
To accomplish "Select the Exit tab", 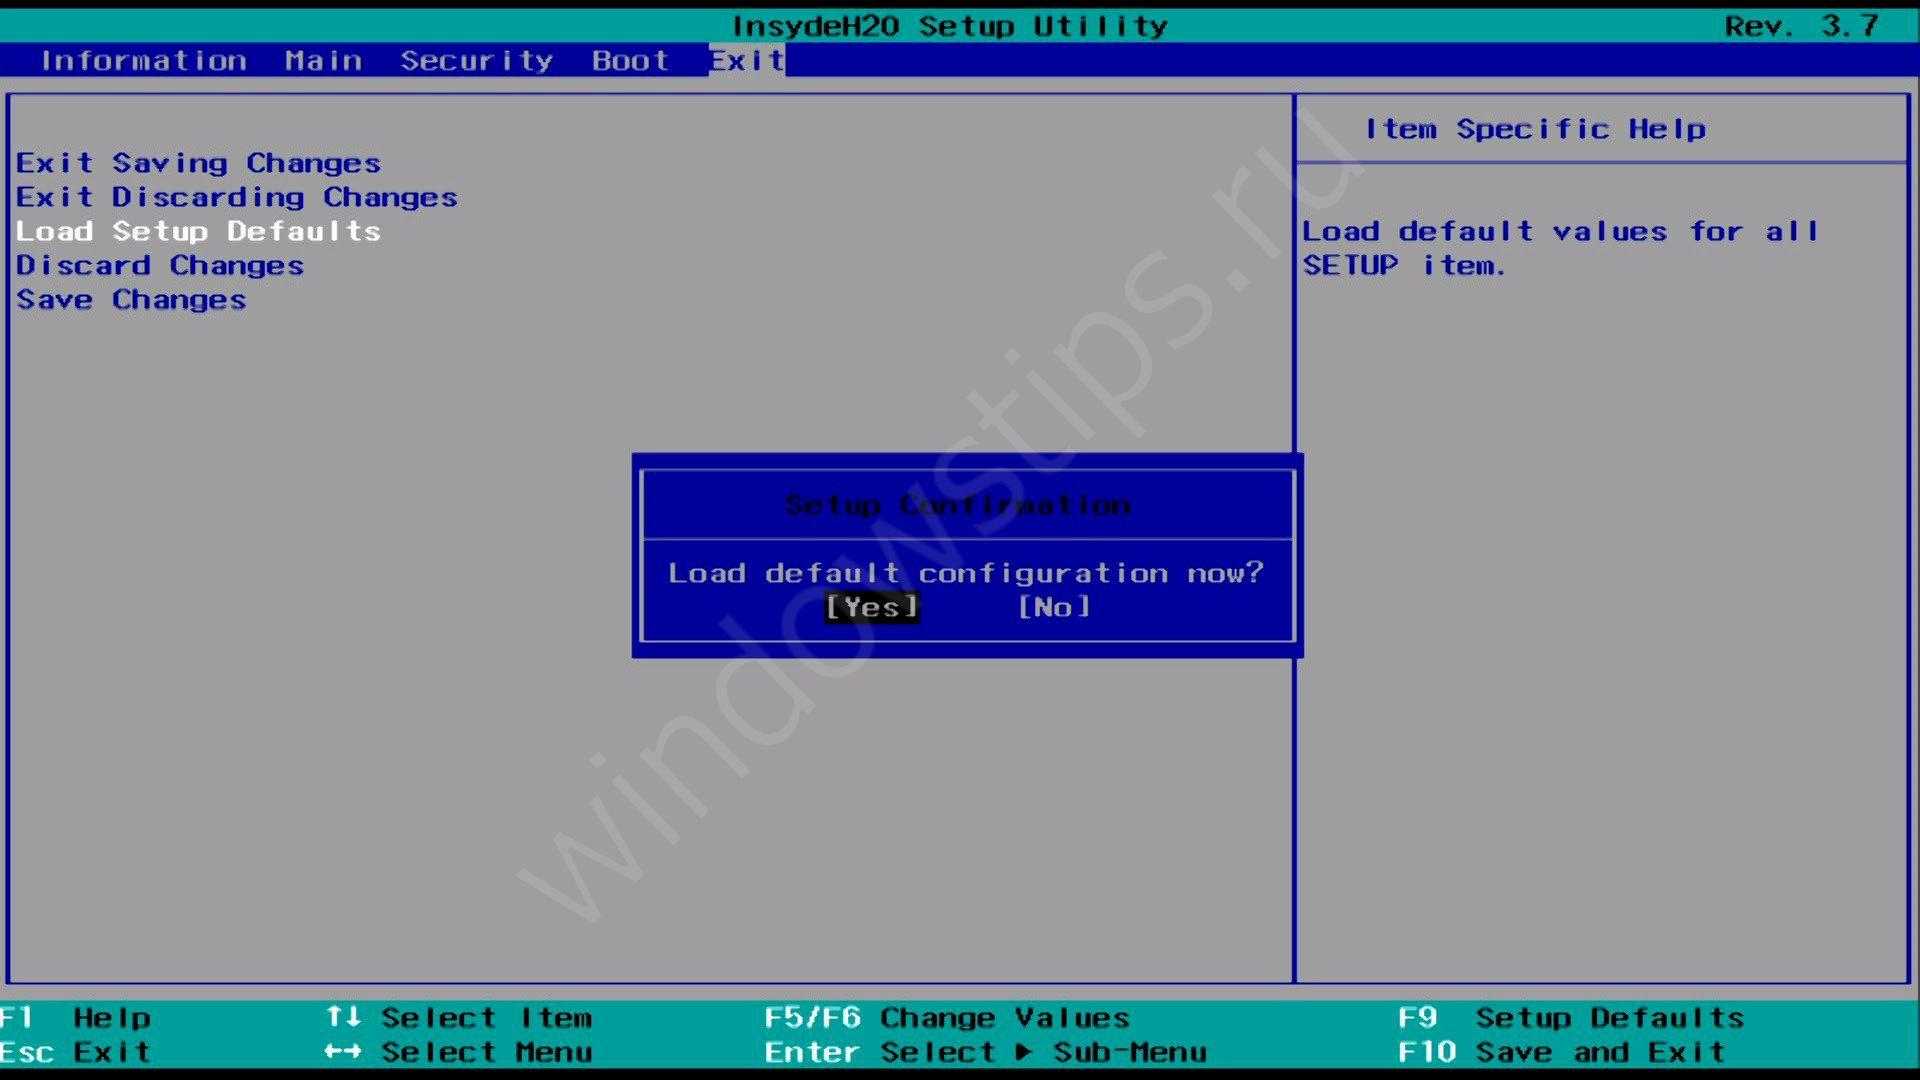I will point(747,61).
